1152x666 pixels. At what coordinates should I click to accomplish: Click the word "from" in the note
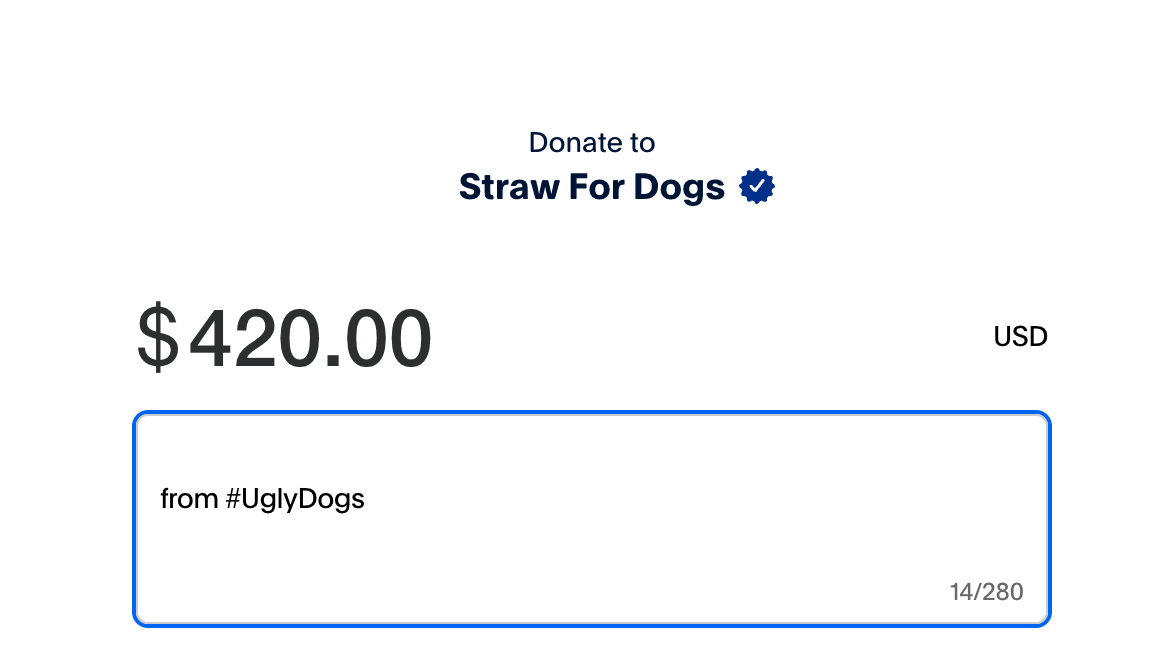coord(189,499)
